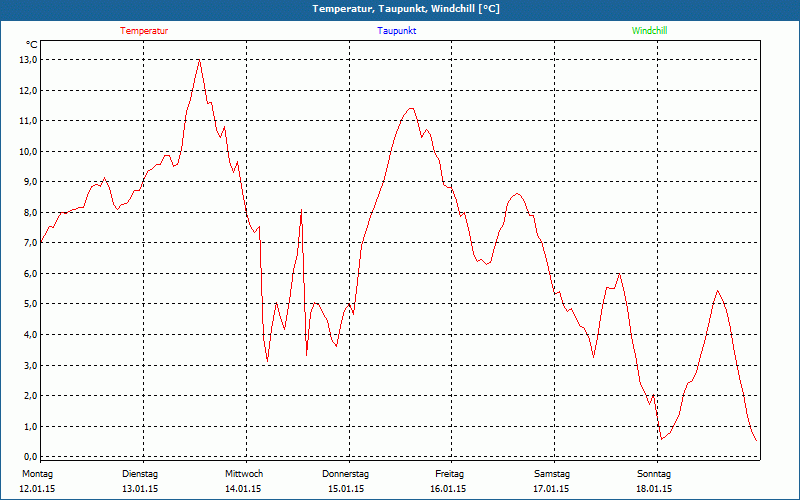Click the 14.01.15 date label
800x500 pixels.
[243, 489]
